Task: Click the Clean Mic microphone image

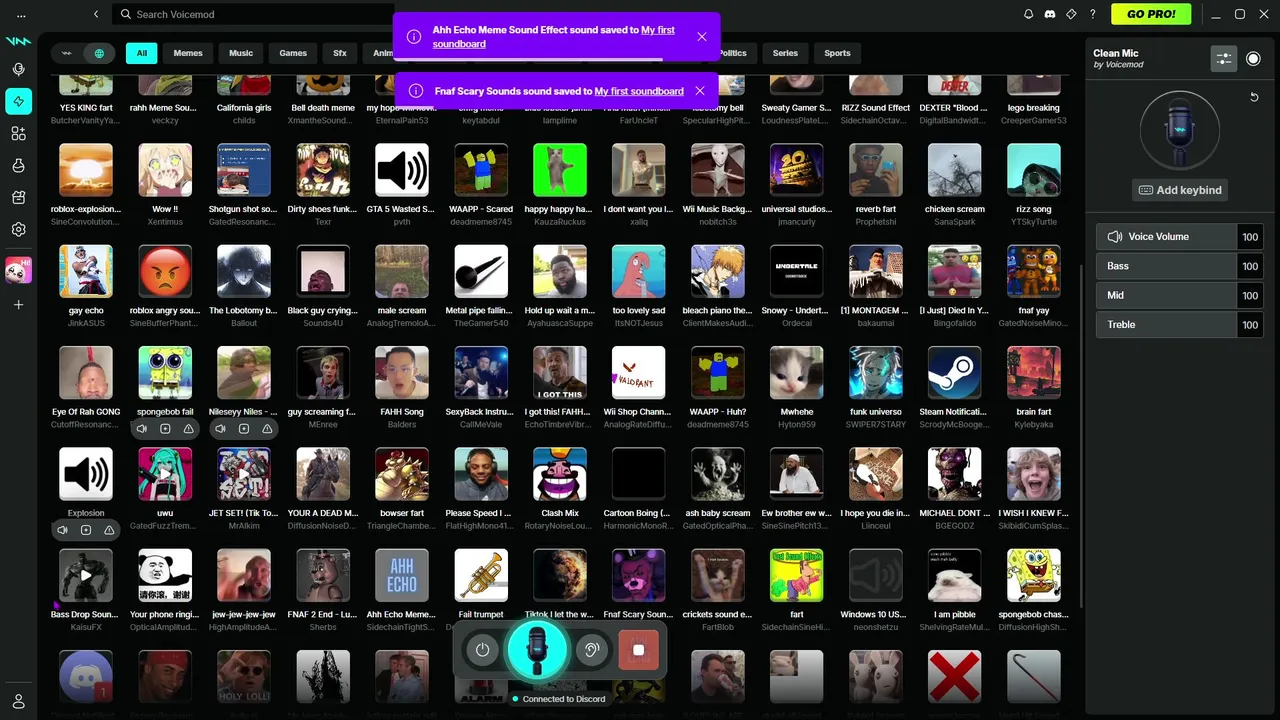Action: [1180, 130]
